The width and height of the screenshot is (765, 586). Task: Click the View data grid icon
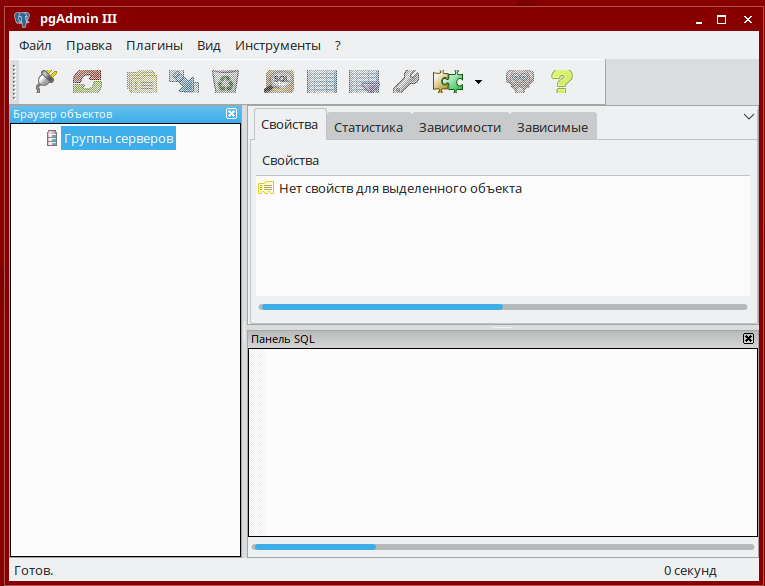[x=322, y=81]
